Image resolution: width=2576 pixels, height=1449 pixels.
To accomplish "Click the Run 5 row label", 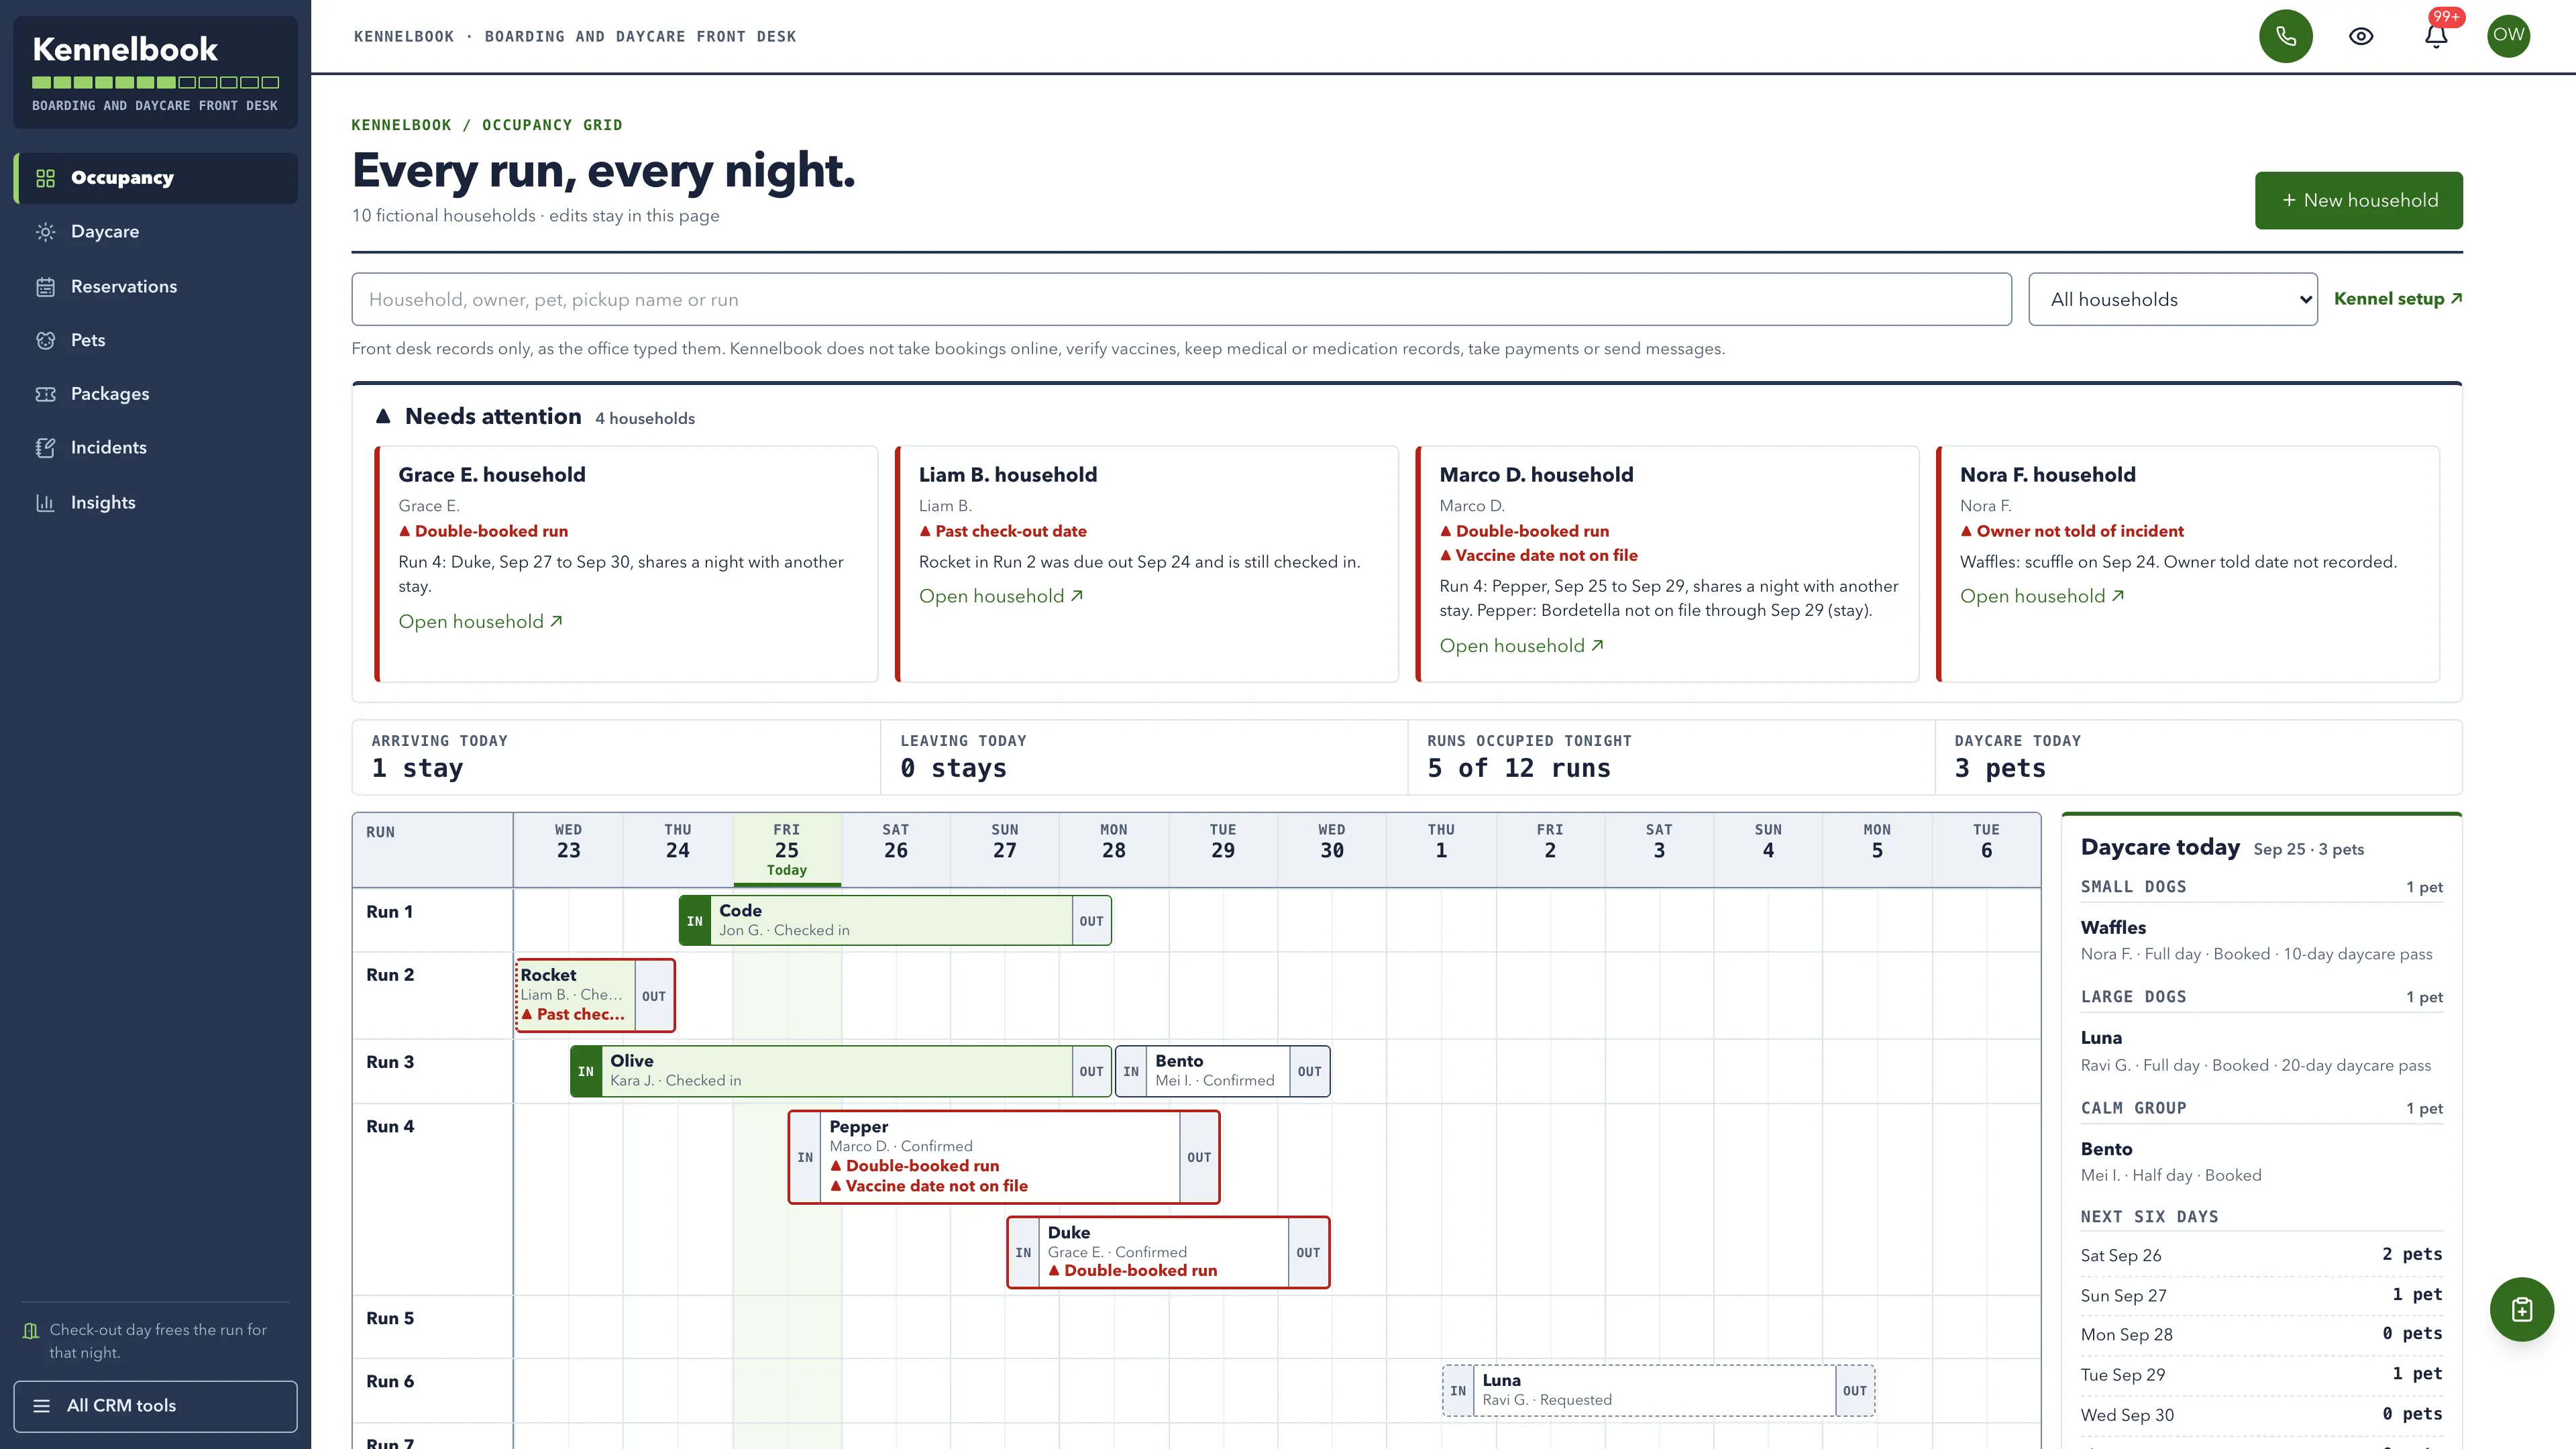I will 390,1318.
